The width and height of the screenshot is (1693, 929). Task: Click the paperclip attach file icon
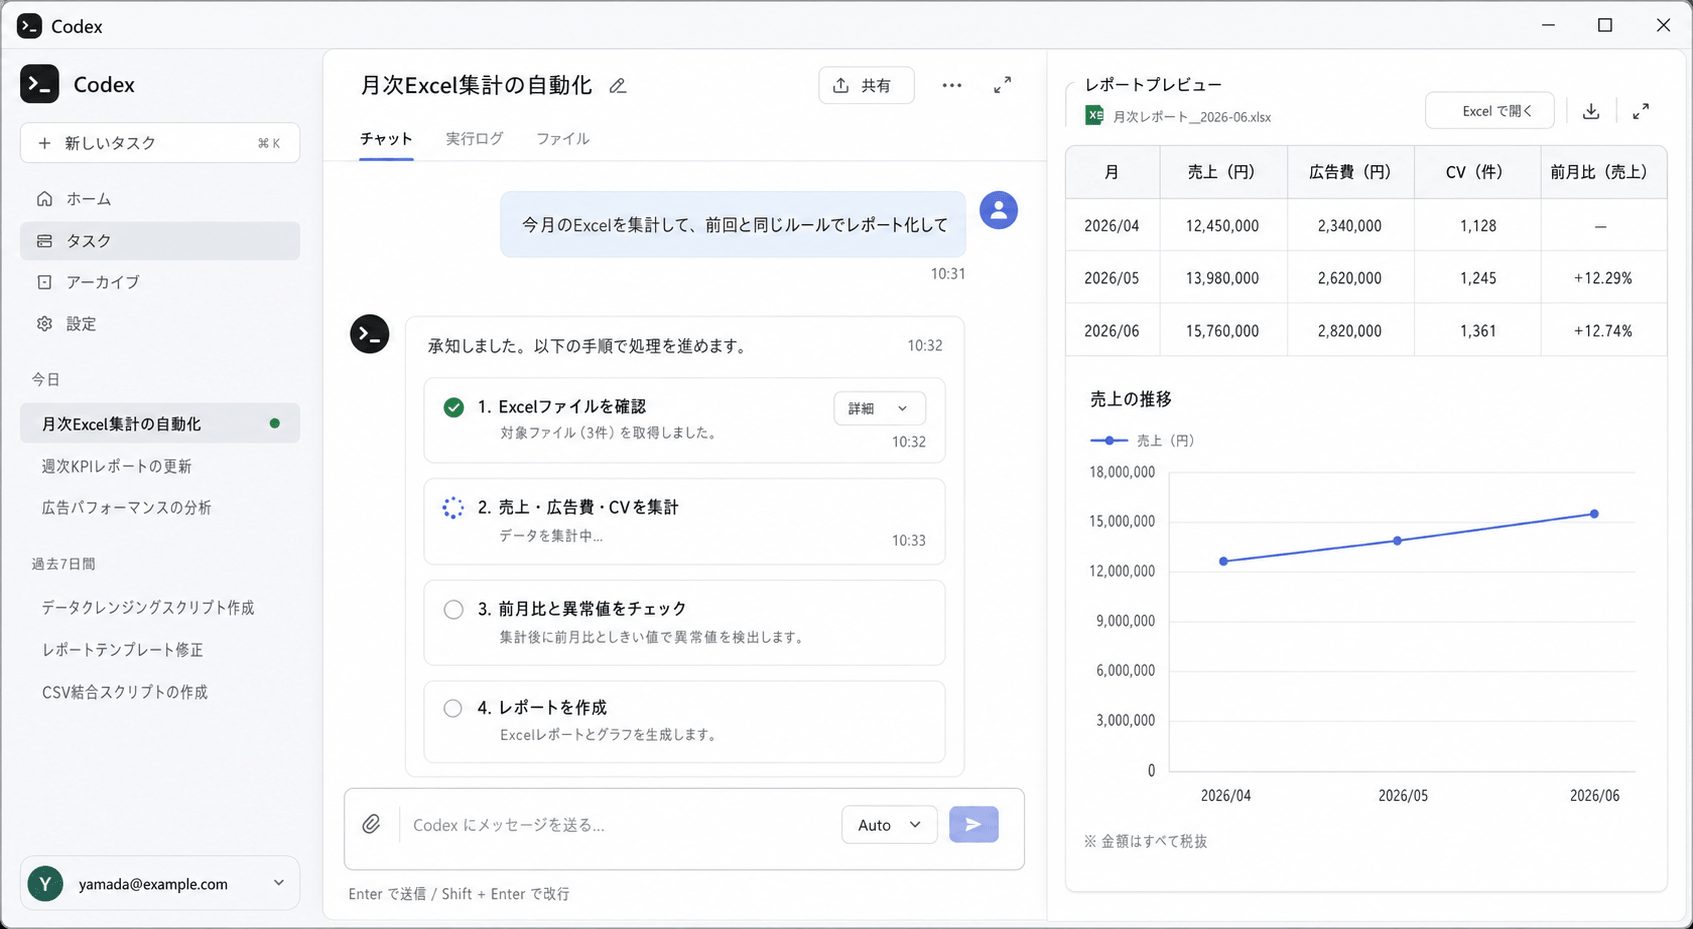tap(371, 824)
